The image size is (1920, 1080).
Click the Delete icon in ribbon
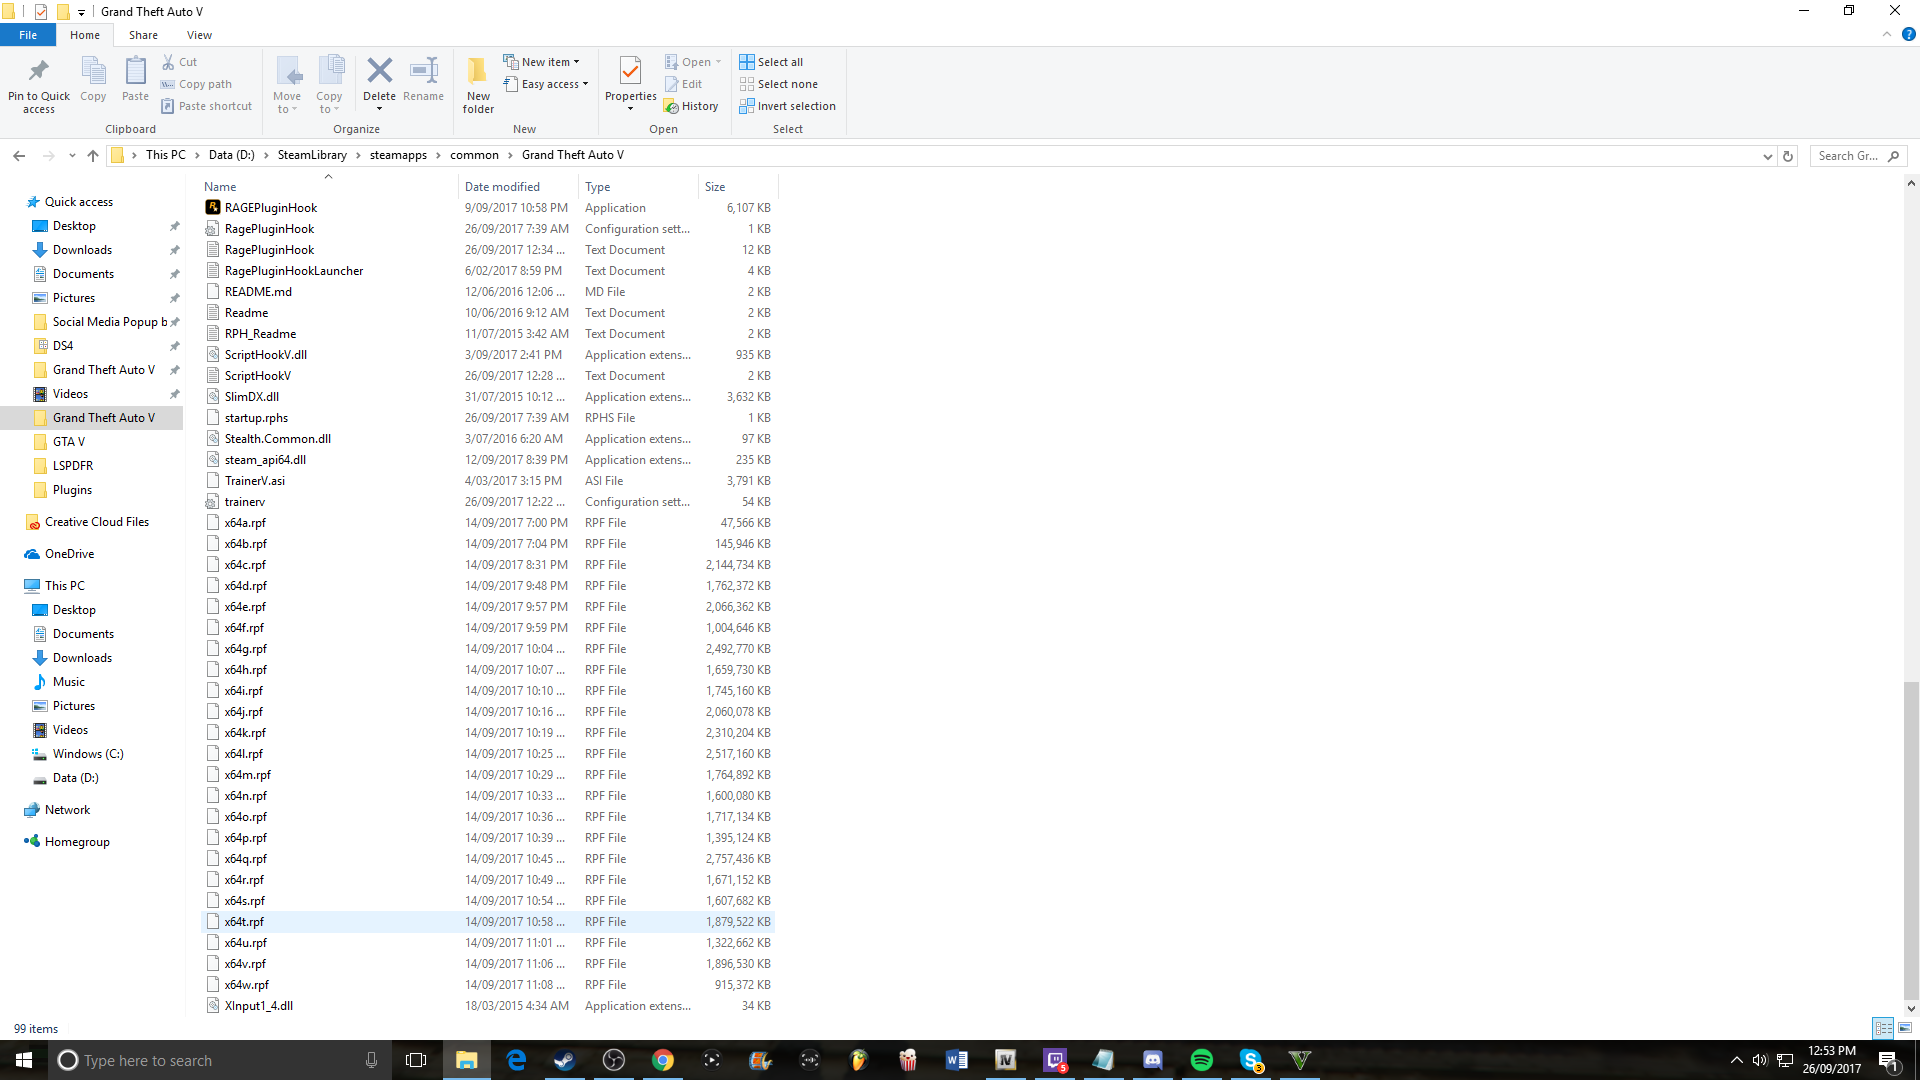click(x=379, y=72)
